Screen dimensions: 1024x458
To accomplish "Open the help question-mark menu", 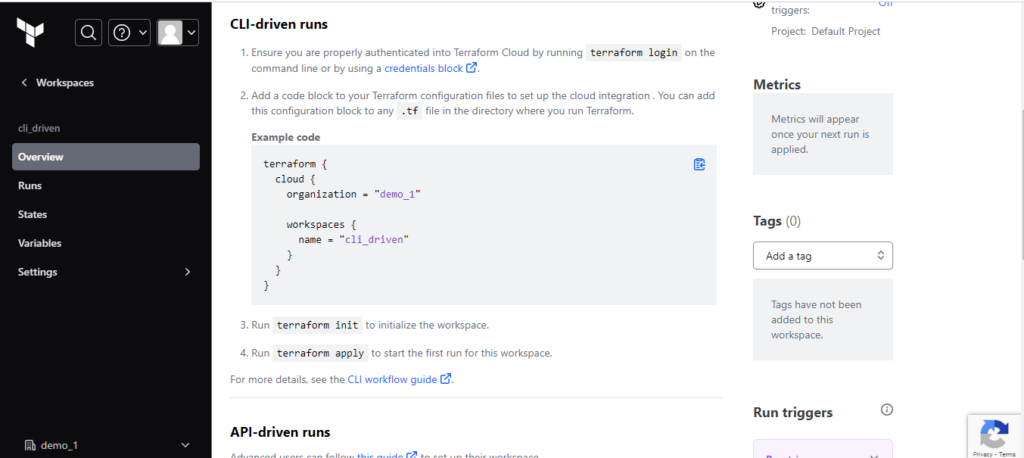I will pos(129,33).
